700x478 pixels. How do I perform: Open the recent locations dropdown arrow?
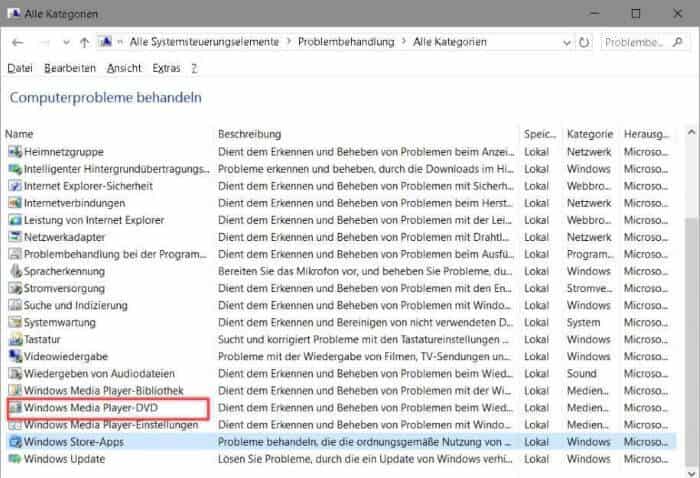(66, 43)
